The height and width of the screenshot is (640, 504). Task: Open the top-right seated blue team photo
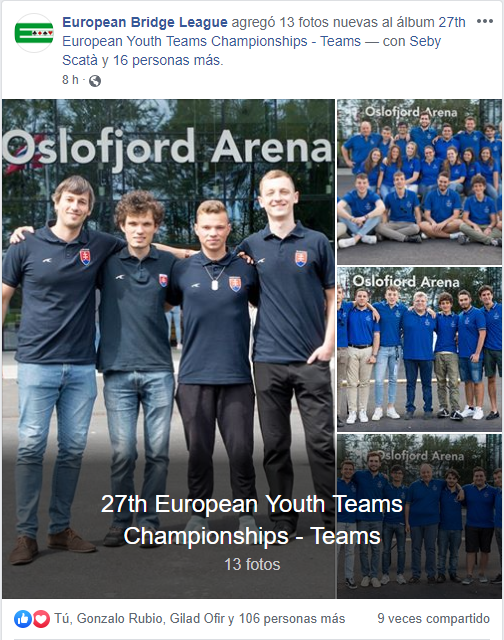pyautogui.click(x=420, y=182)
